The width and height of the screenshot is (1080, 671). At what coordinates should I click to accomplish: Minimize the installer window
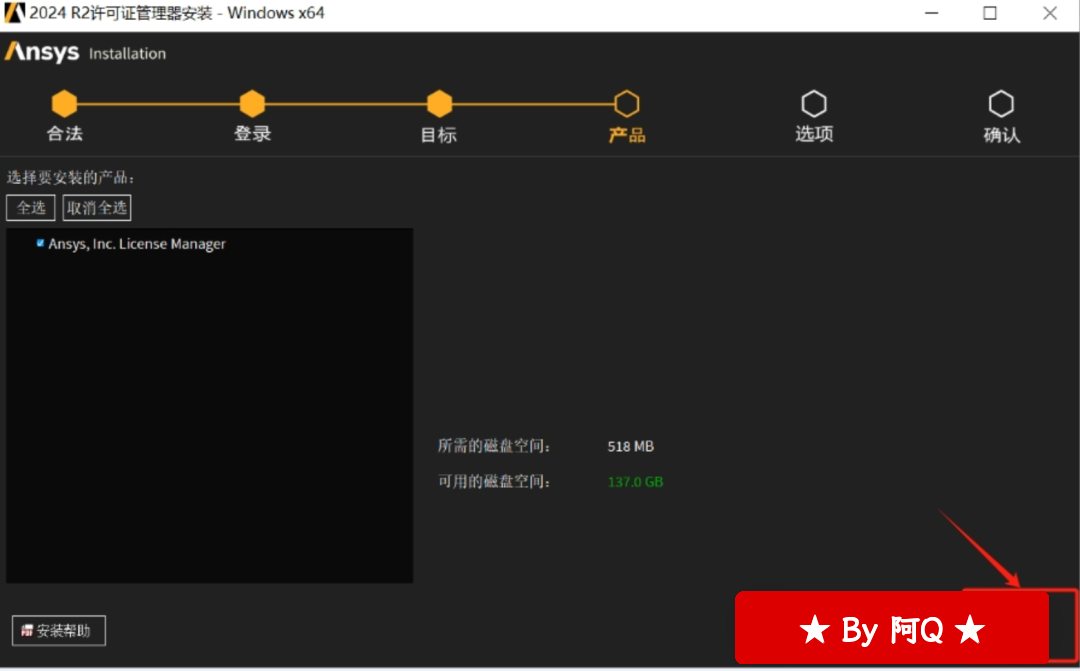[x=932, y=13]
